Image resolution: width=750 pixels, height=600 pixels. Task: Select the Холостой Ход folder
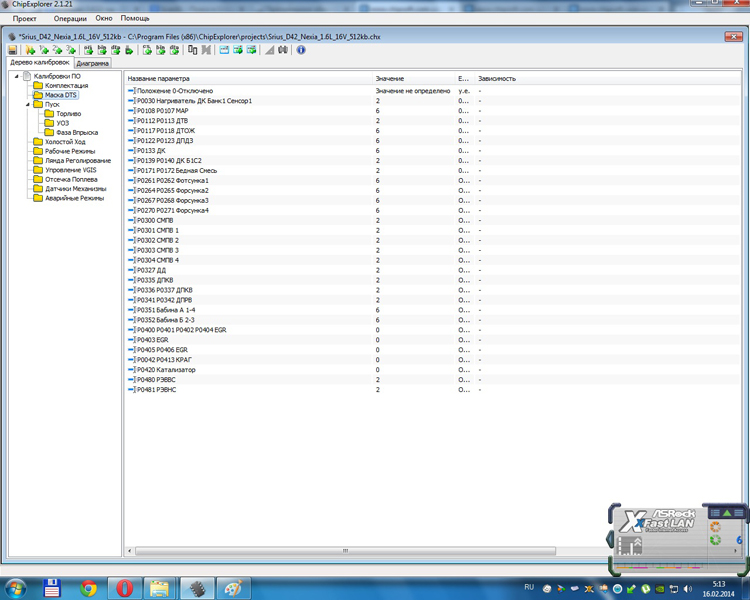(65, 142)
